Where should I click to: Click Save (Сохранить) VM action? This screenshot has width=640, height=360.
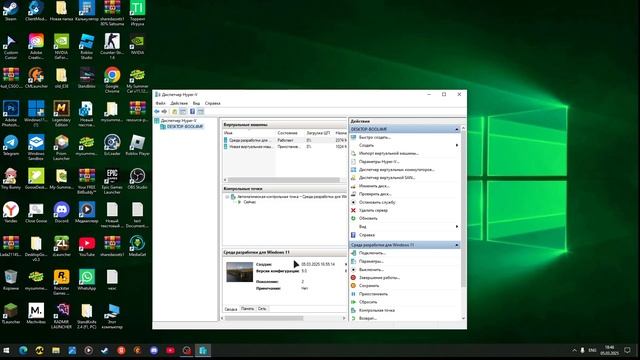[369, 286]
